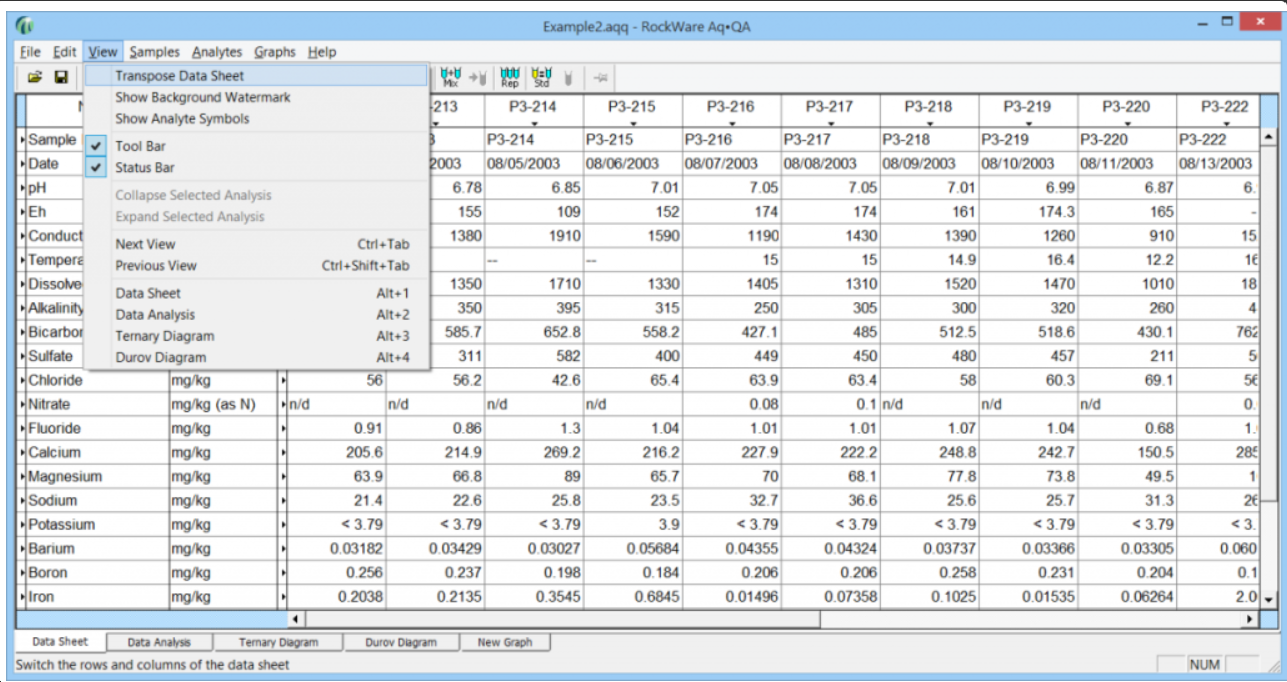Open the unit arrow after Calcium mg/kg
The width and height of the screenshot is (1287, 682).
[283, 453]
